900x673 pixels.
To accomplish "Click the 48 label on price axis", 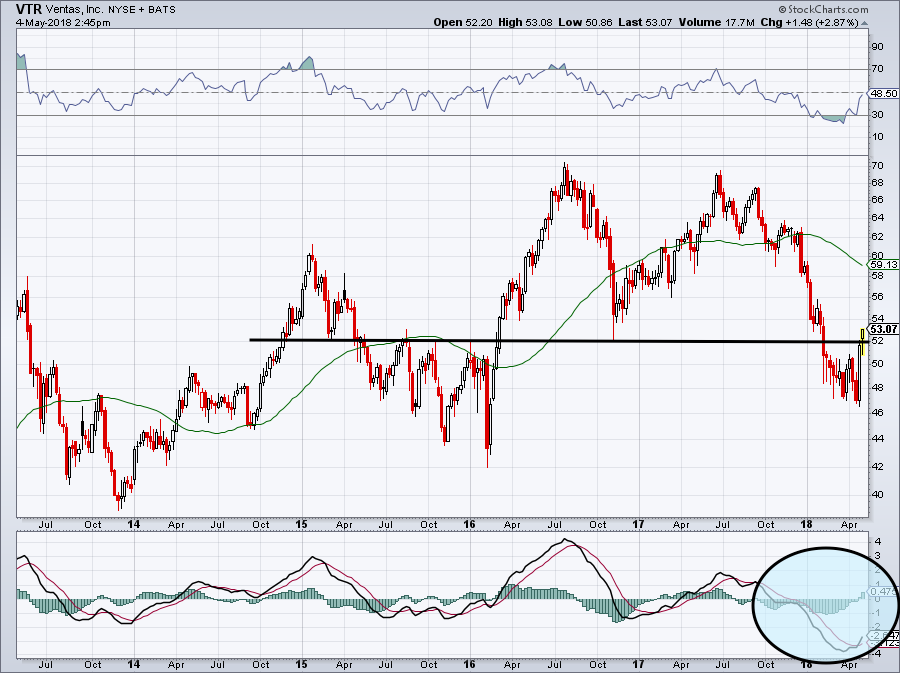I will (x=877, y=387).
